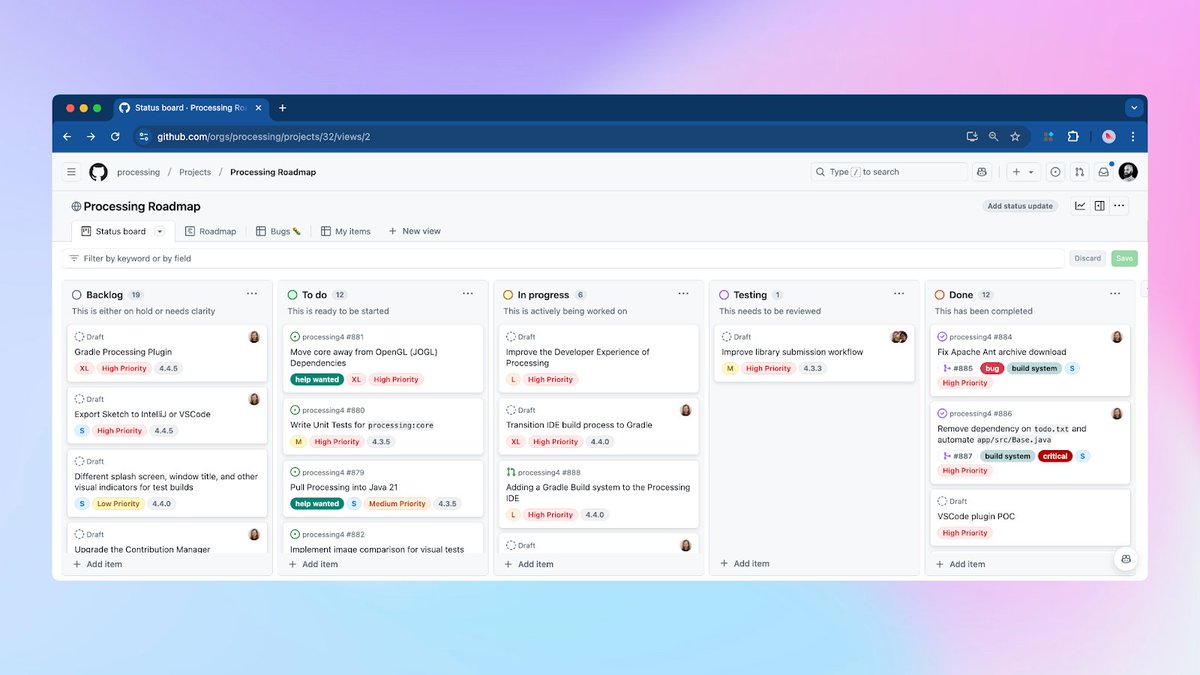This screenshot has height=675, width=1200.
Task: Switch to the Bugs view tab
Action: tap(278, 231)
